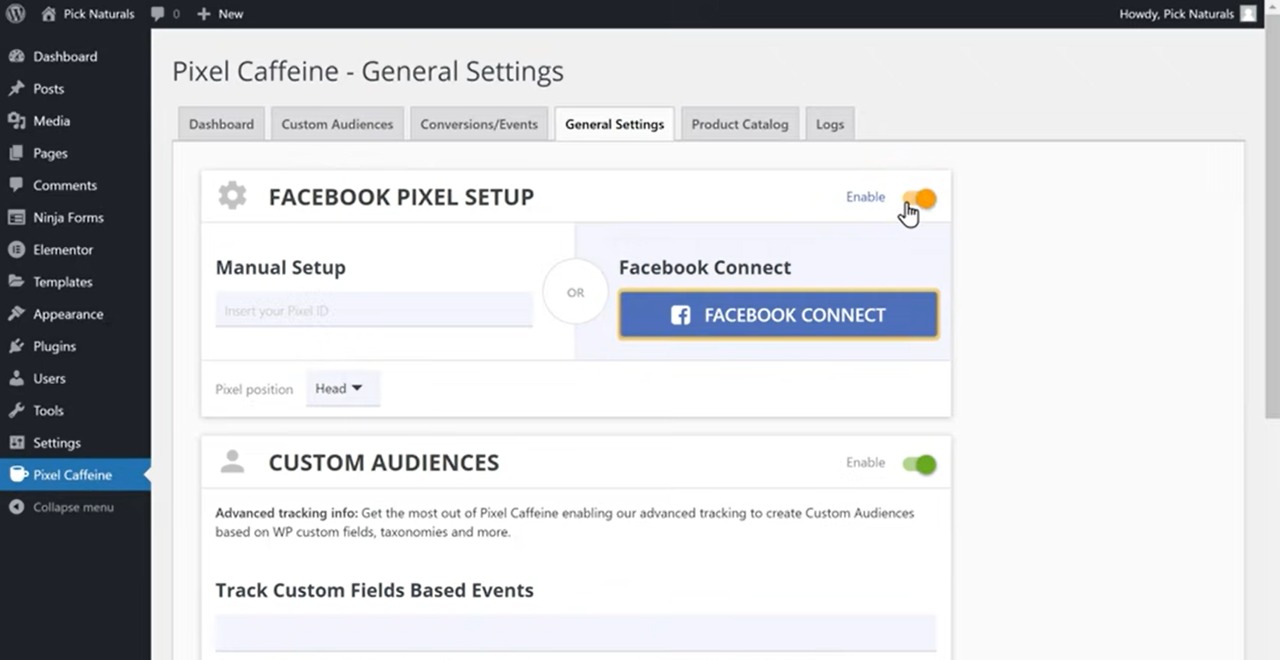The height and width of the screenshot is (660, 1280).
Task: Select the General Settings tab
Action: pyautogui.click(x=614, y=124)
